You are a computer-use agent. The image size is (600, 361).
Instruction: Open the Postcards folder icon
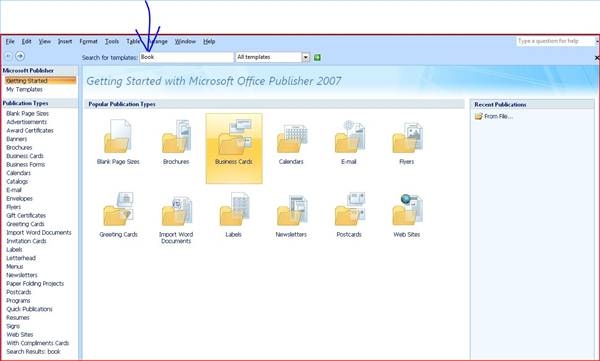point(350,209)
